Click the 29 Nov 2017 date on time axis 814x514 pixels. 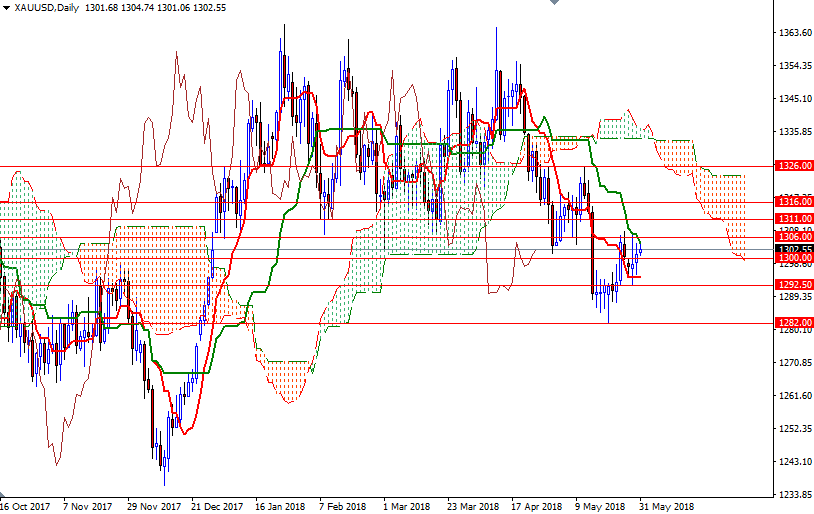[153, 506]
